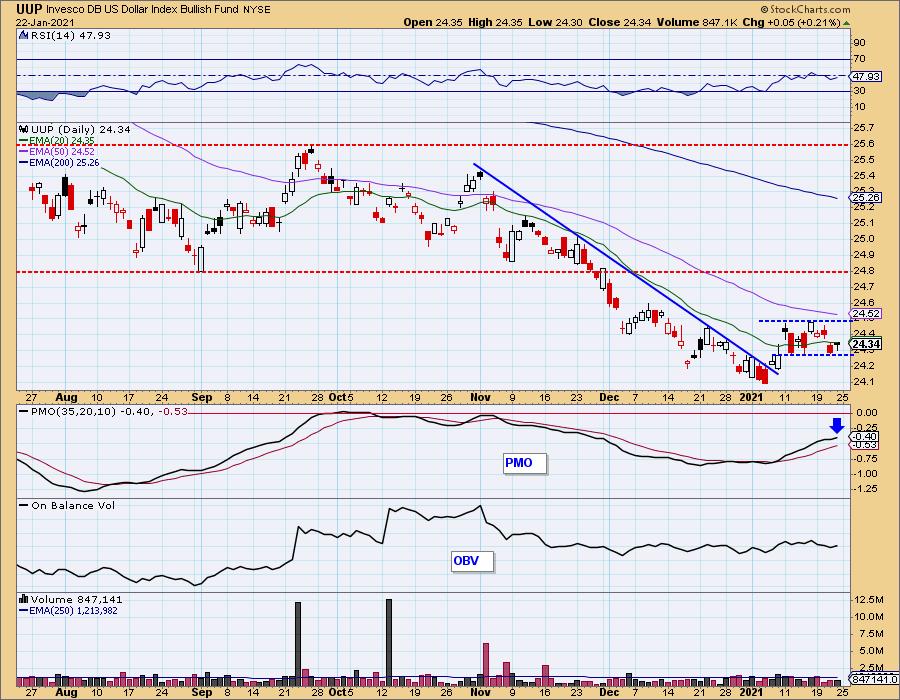
Task: Click the 90 level on the RSI axis
Action: click(x=859, y=42)
